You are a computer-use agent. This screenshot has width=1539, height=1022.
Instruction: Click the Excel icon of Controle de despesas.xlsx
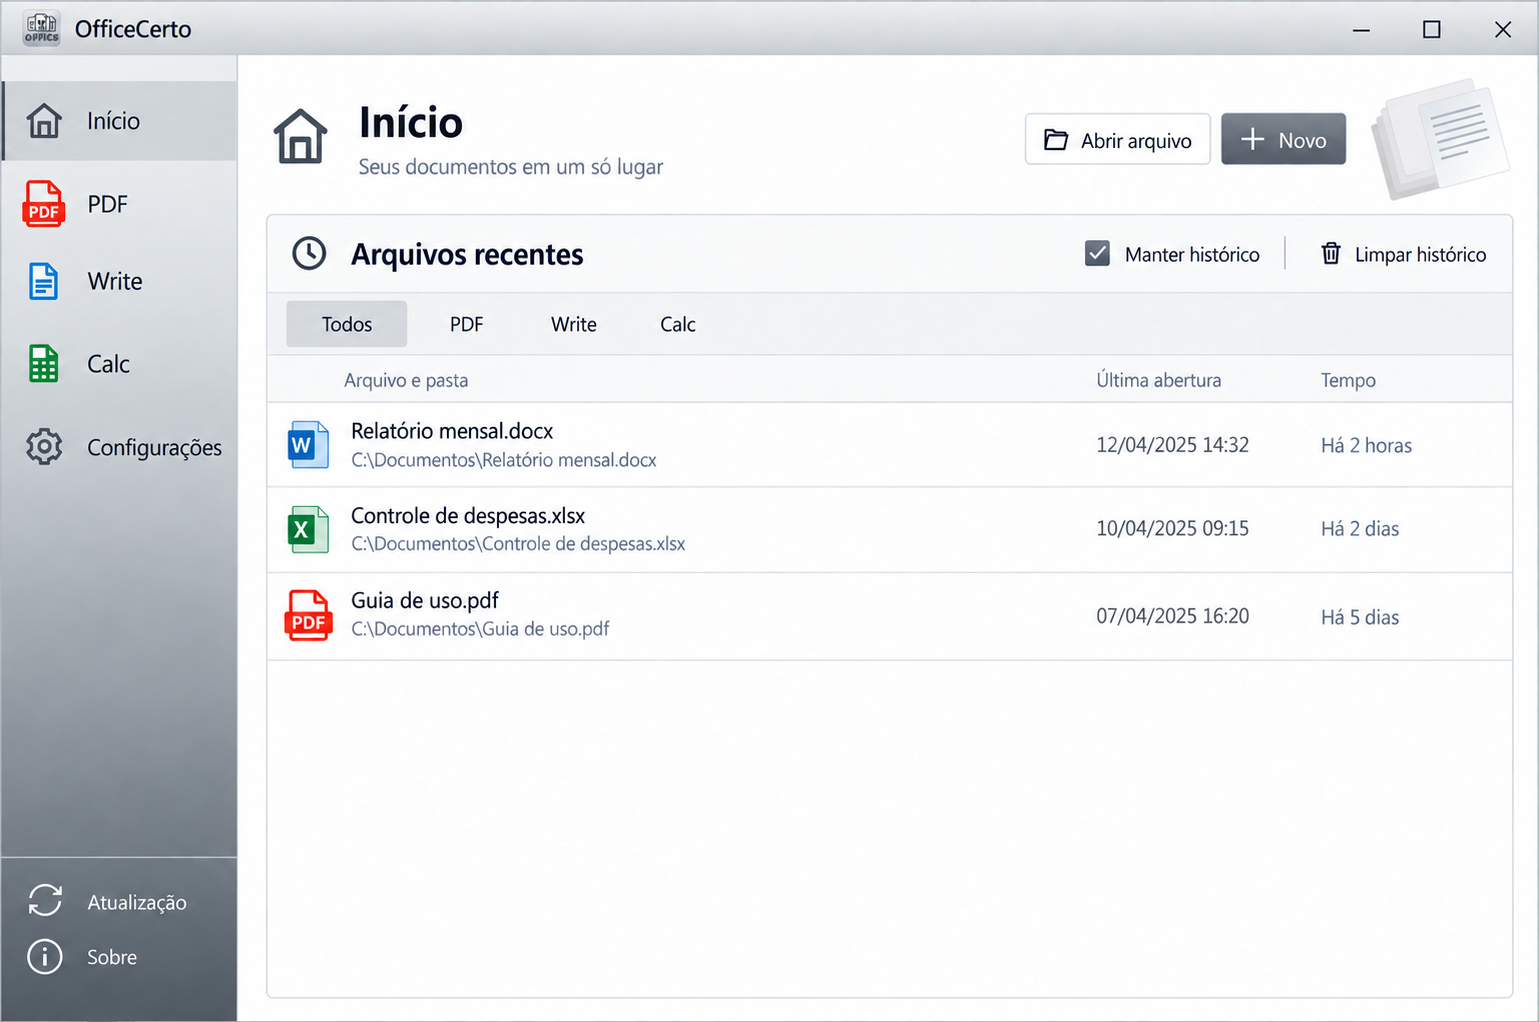click(308, 529)
